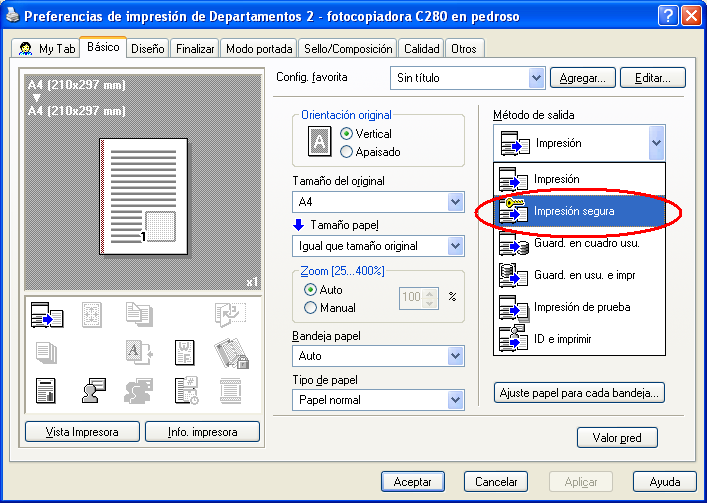Click Ajuste papel para cada bandeja... button
Screen dimensions: 707x503
(x=579, y=393)
